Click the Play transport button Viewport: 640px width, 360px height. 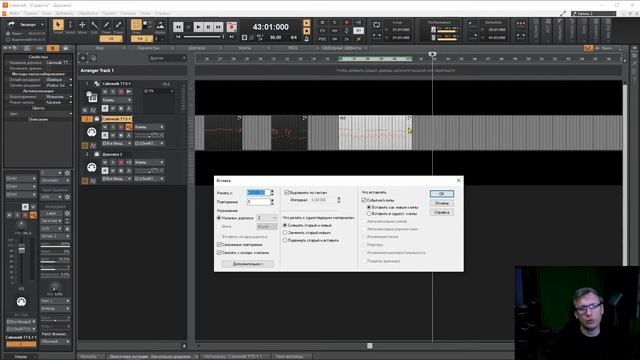tap(198, 27)
